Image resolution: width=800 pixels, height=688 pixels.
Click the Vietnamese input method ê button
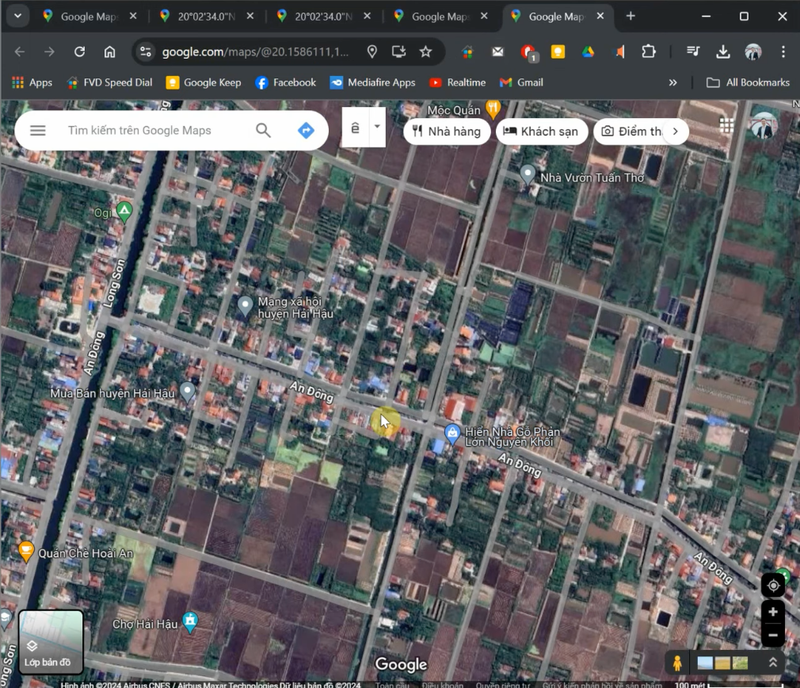(355, 128)
